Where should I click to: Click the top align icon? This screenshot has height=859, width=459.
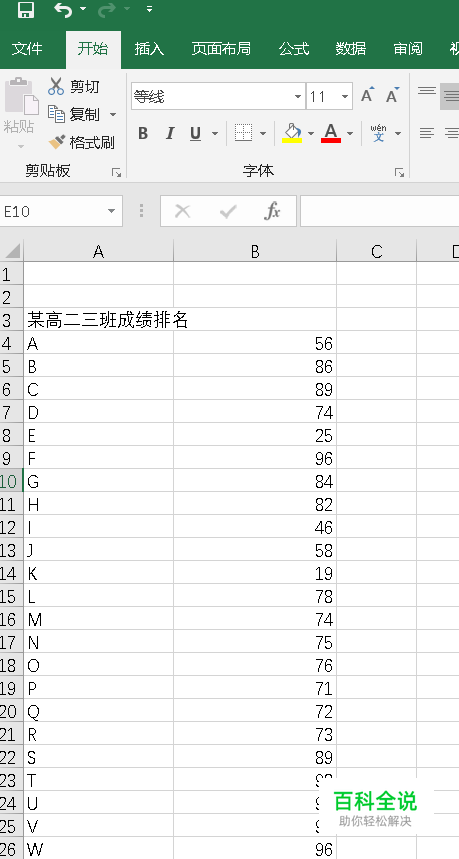tap(427, 91)
